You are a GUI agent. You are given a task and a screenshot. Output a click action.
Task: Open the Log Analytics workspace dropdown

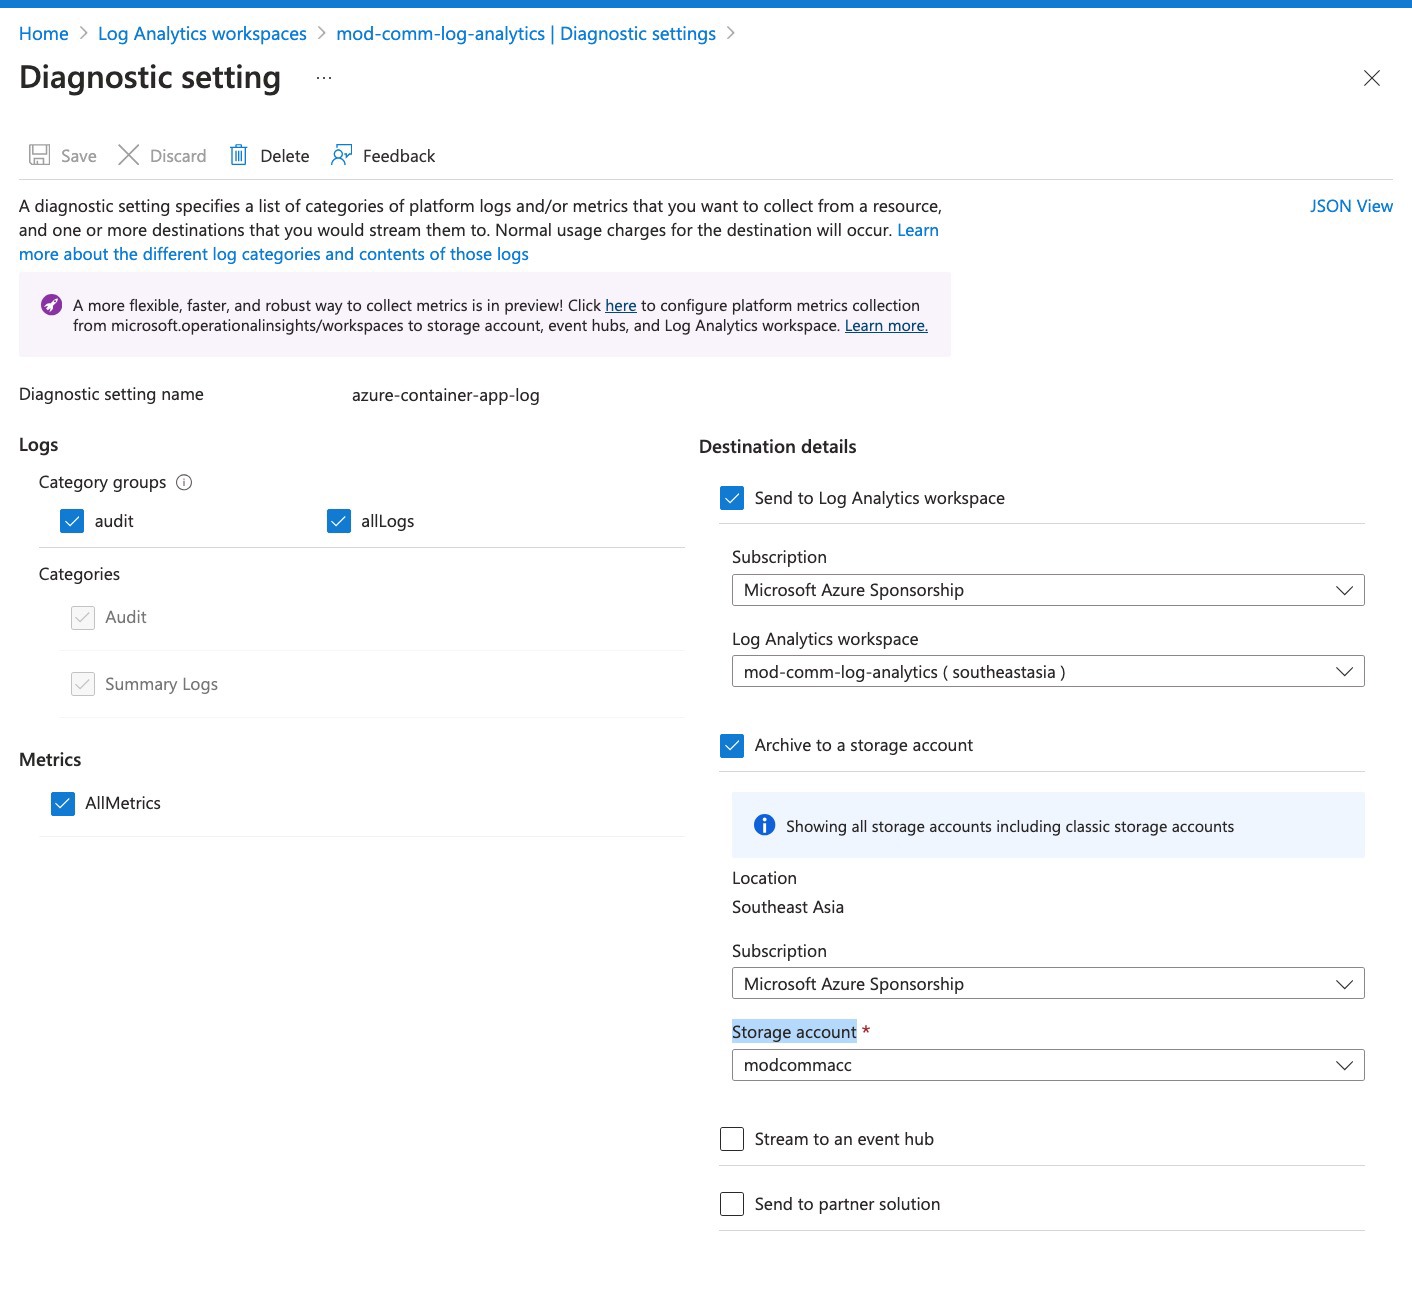1048,672
